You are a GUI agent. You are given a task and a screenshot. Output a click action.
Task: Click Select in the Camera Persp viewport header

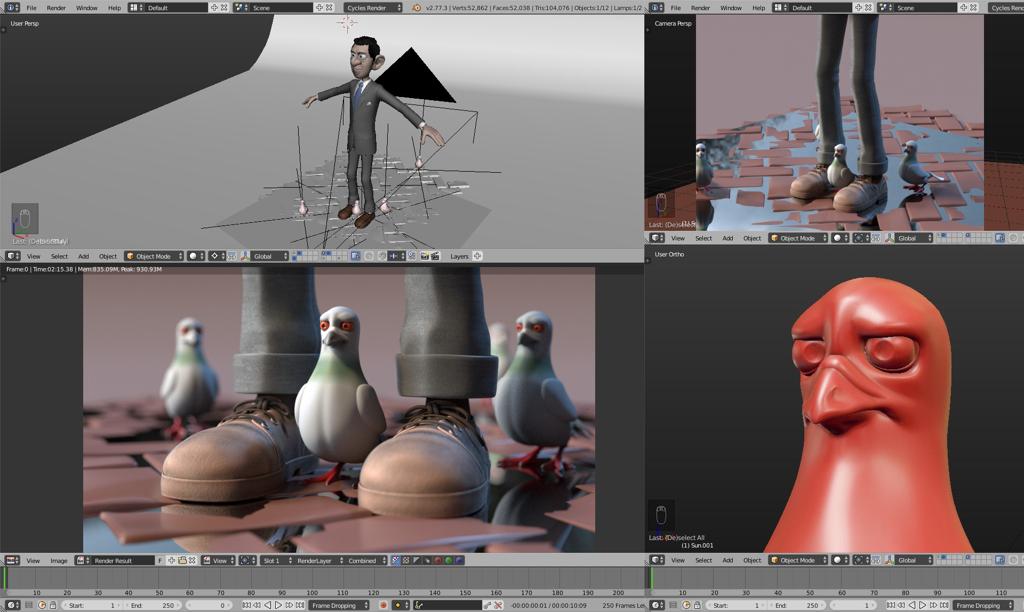coord(704,238)
